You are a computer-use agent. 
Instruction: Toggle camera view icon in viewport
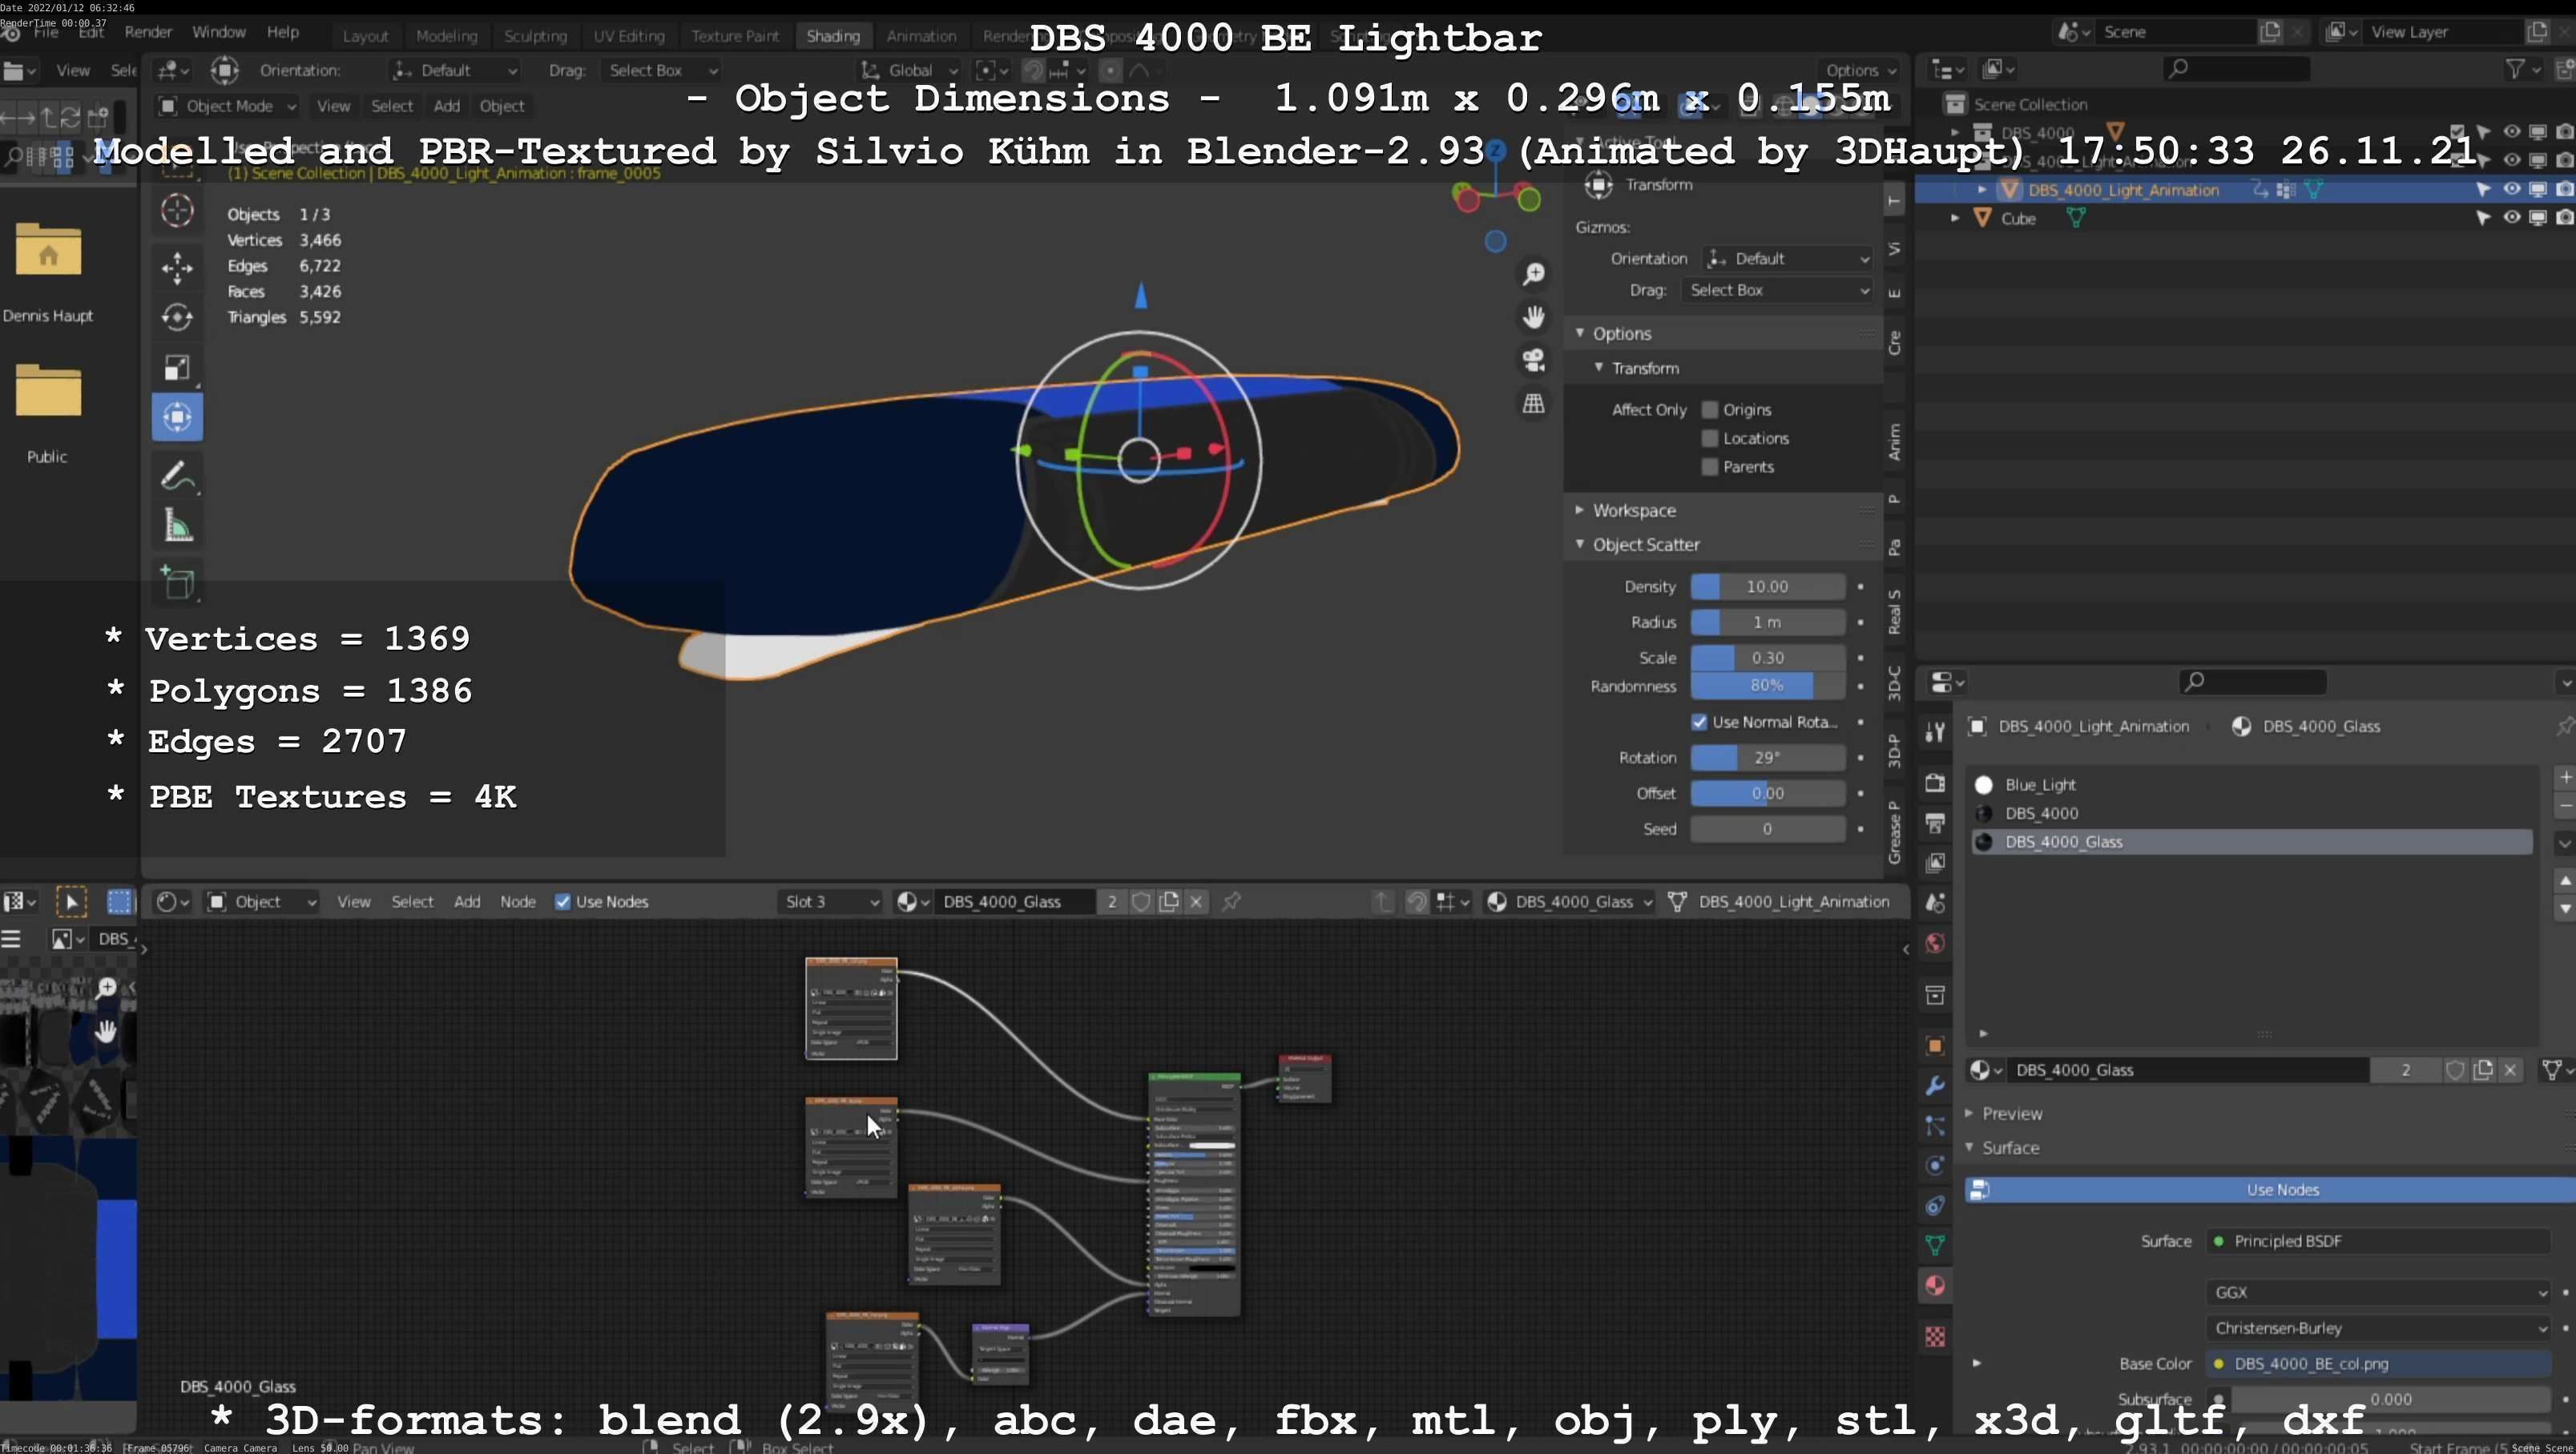[1533, 360]
